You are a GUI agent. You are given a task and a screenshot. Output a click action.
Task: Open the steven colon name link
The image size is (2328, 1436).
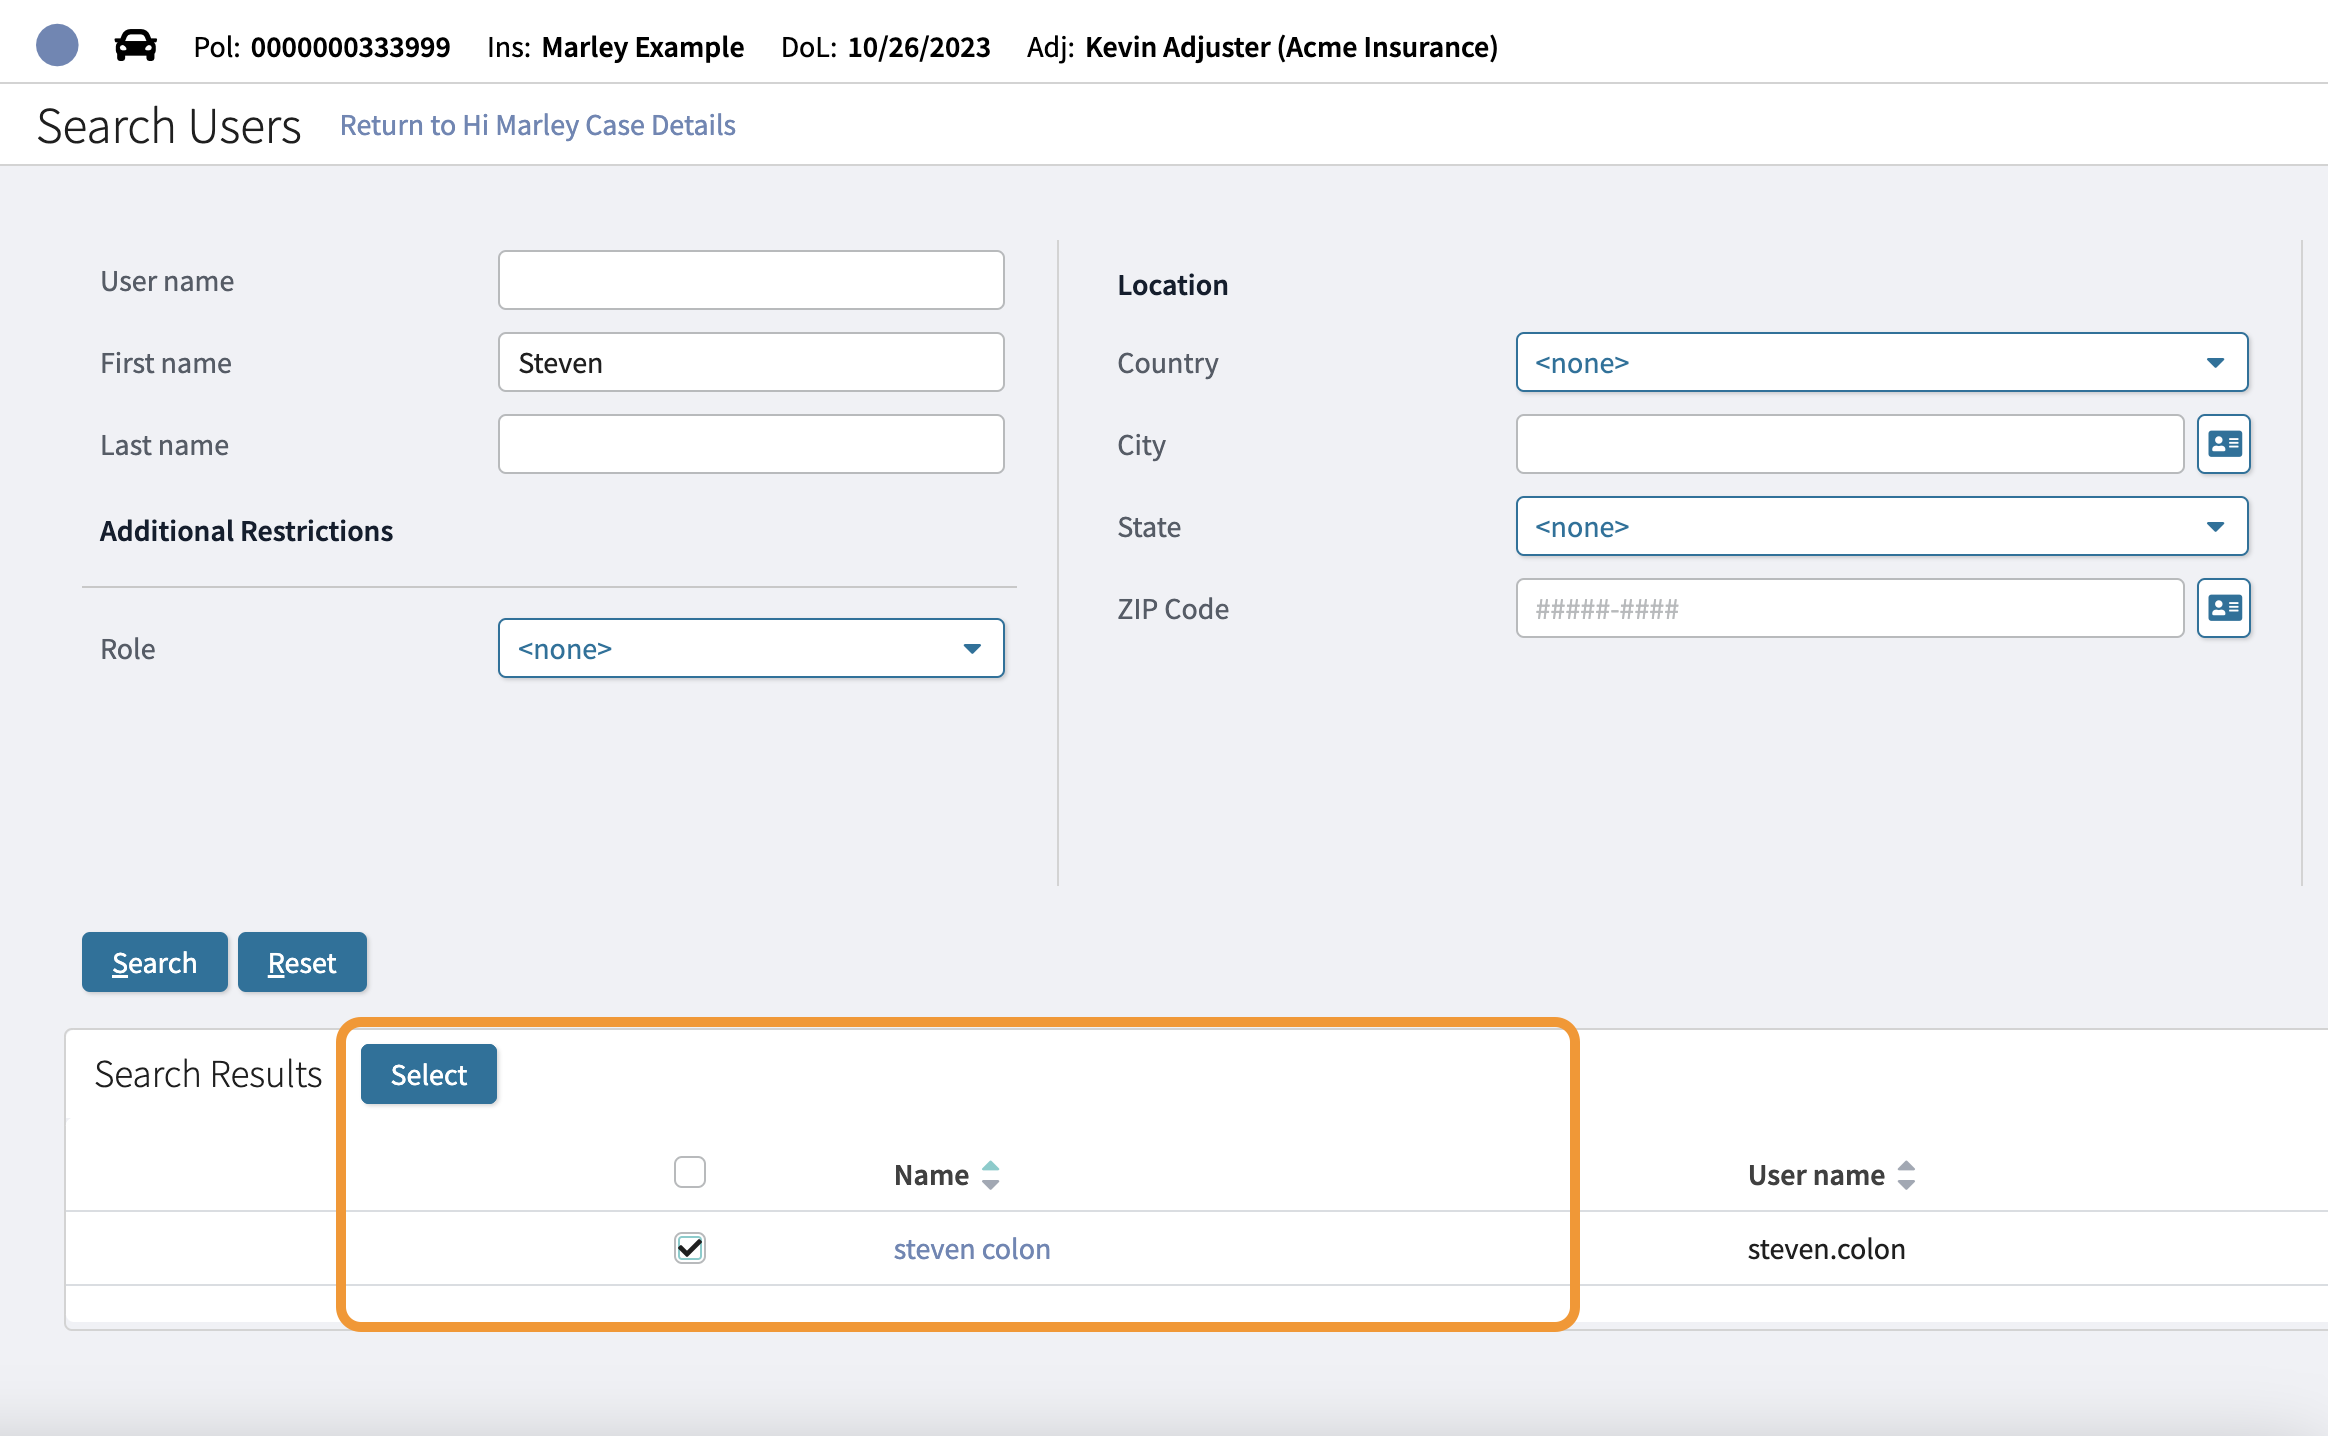click(x=971, y=1249)
